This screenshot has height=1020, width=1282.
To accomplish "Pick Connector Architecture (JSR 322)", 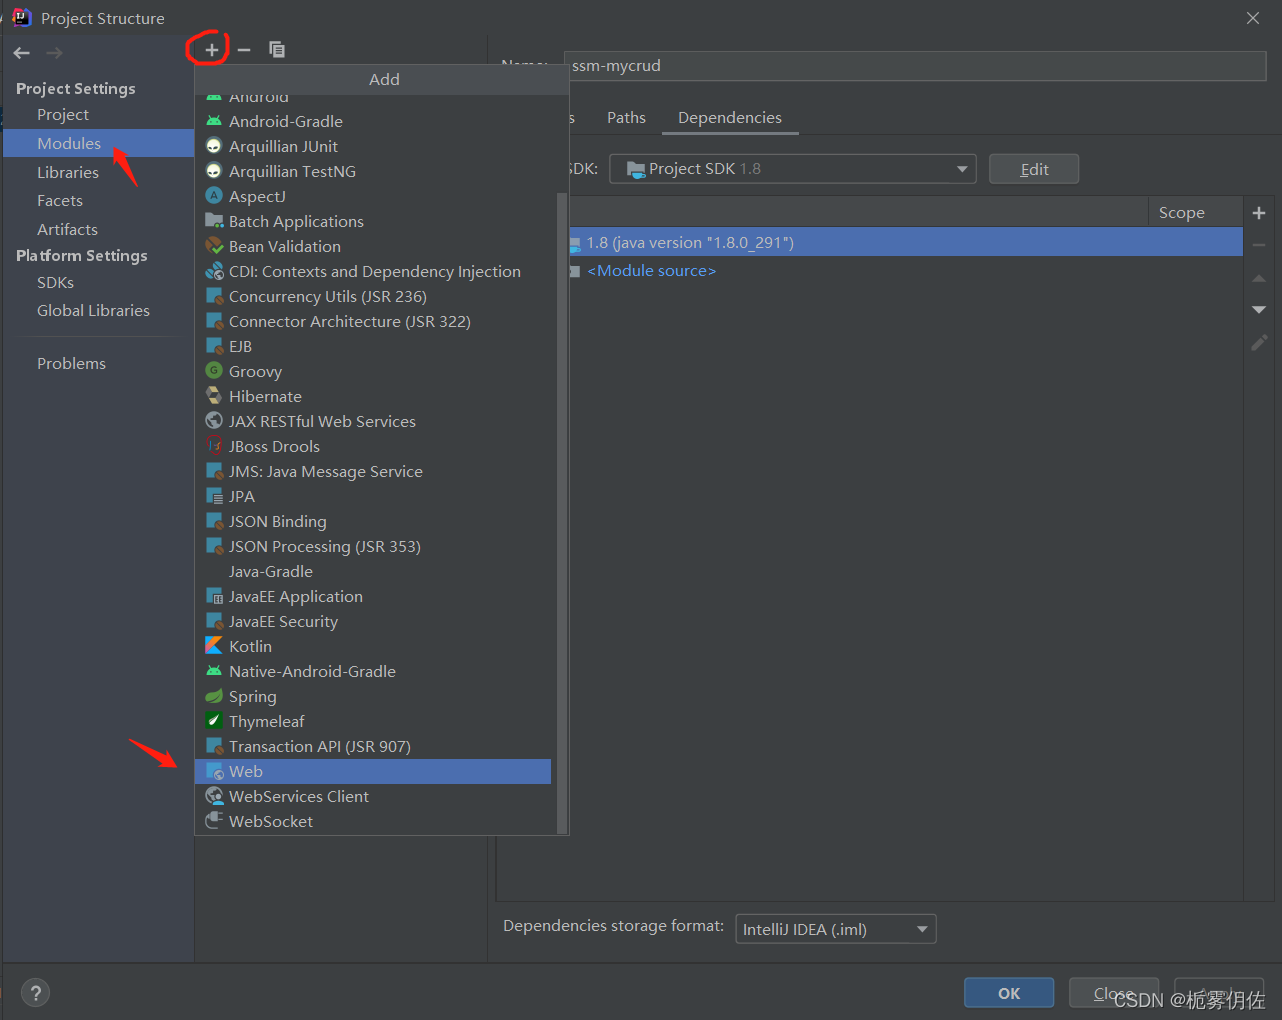I will (373, 321).
